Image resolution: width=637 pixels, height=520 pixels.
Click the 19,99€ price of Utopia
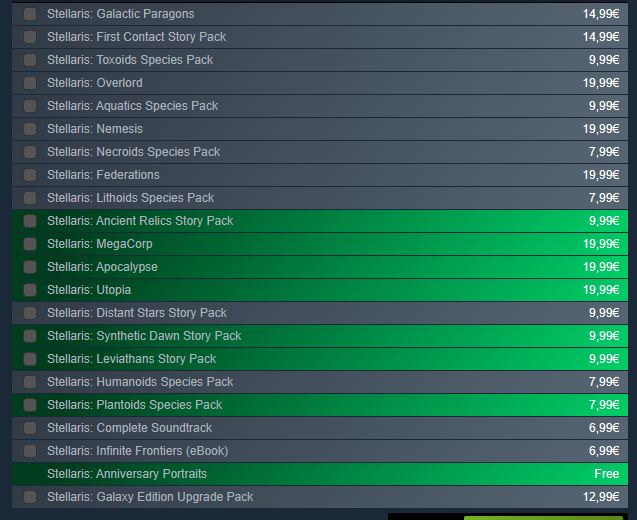tap(601, 290)
